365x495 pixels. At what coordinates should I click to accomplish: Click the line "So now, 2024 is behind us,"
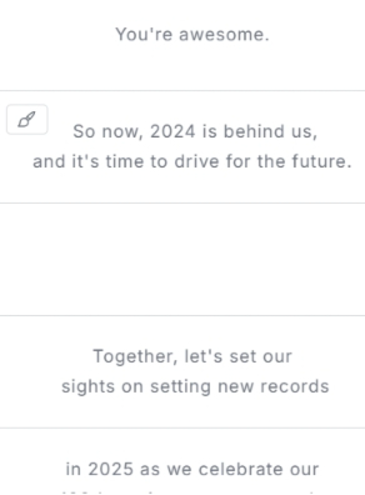[195, 132]
